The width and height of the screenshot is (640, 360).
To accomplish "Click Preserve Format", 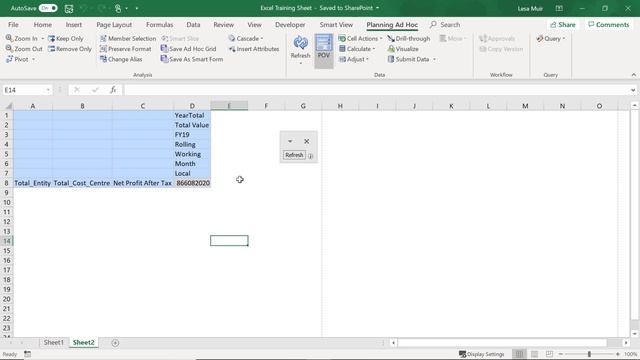I will point(125,49).
